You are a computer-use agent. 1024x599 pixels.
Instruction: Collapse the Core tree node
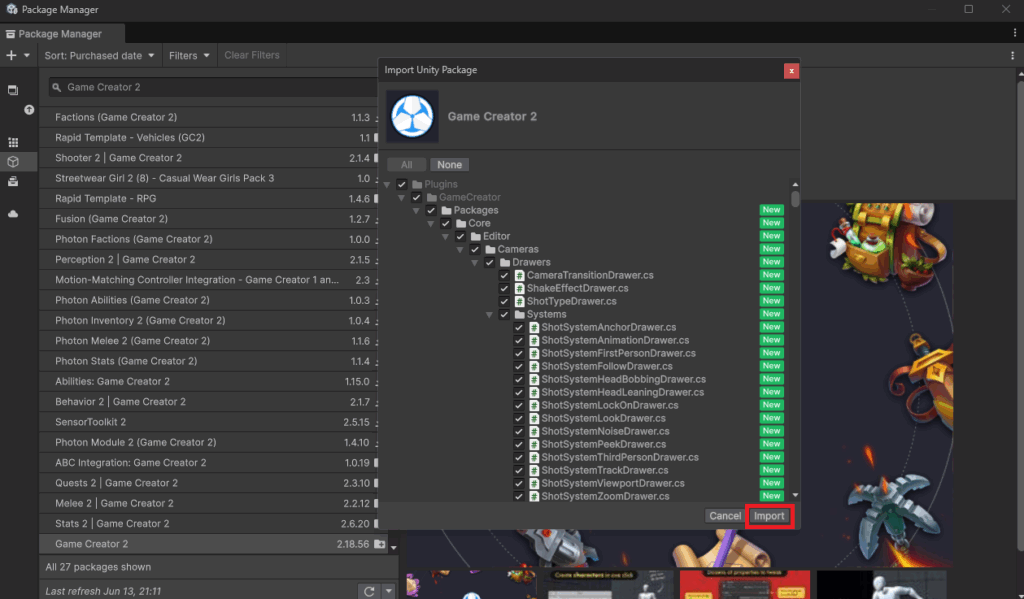(x=431, y=224)
